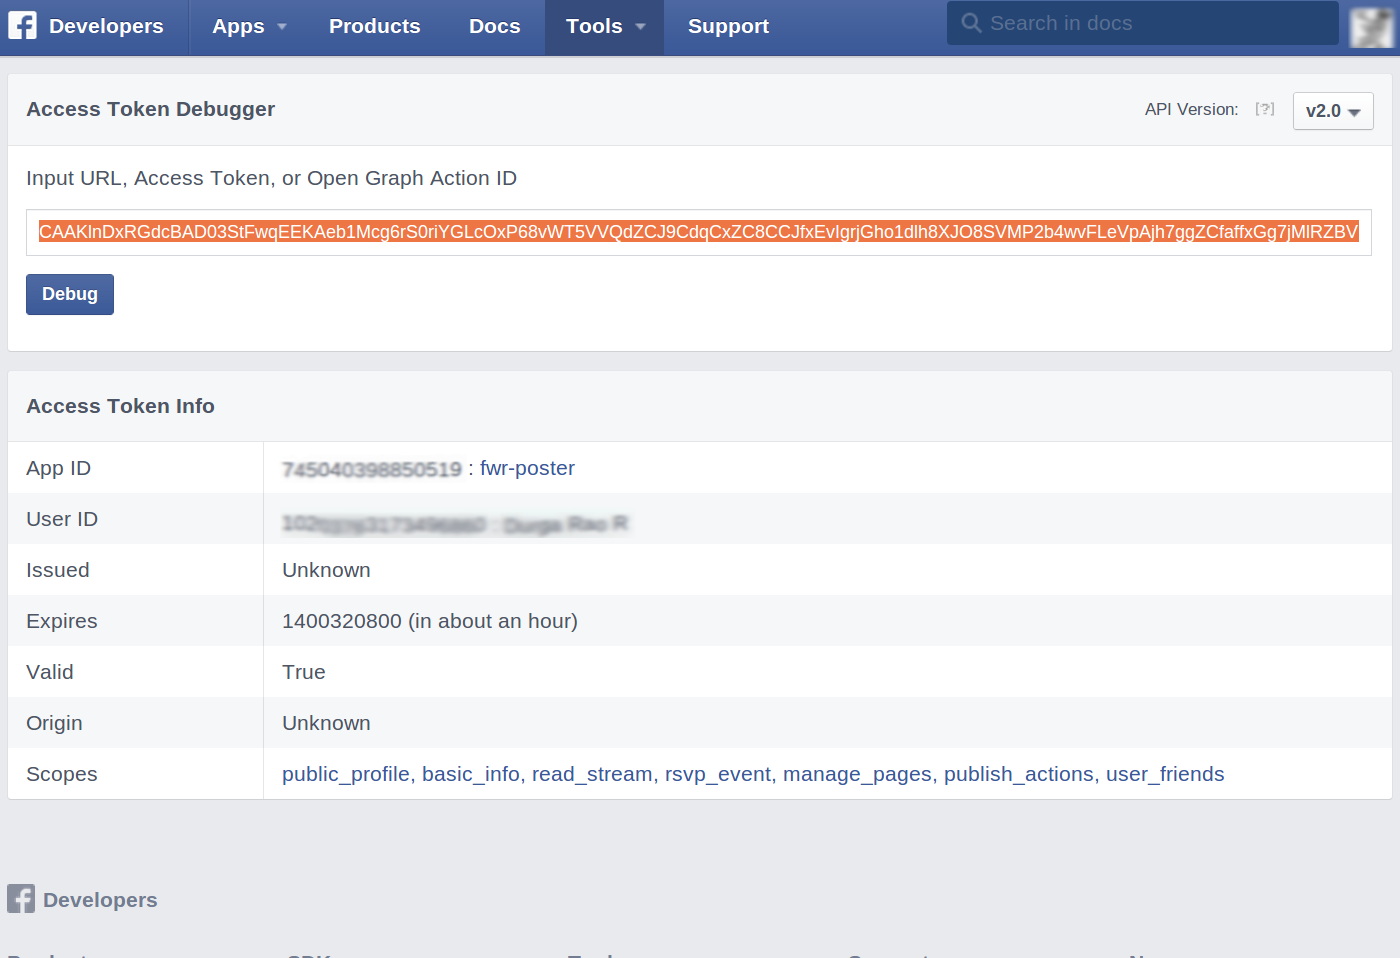Image resolution: width=1400 pixels, height=958 pixels.
Task: Focus the Search in docs field
Action: tap(1142, 23)
